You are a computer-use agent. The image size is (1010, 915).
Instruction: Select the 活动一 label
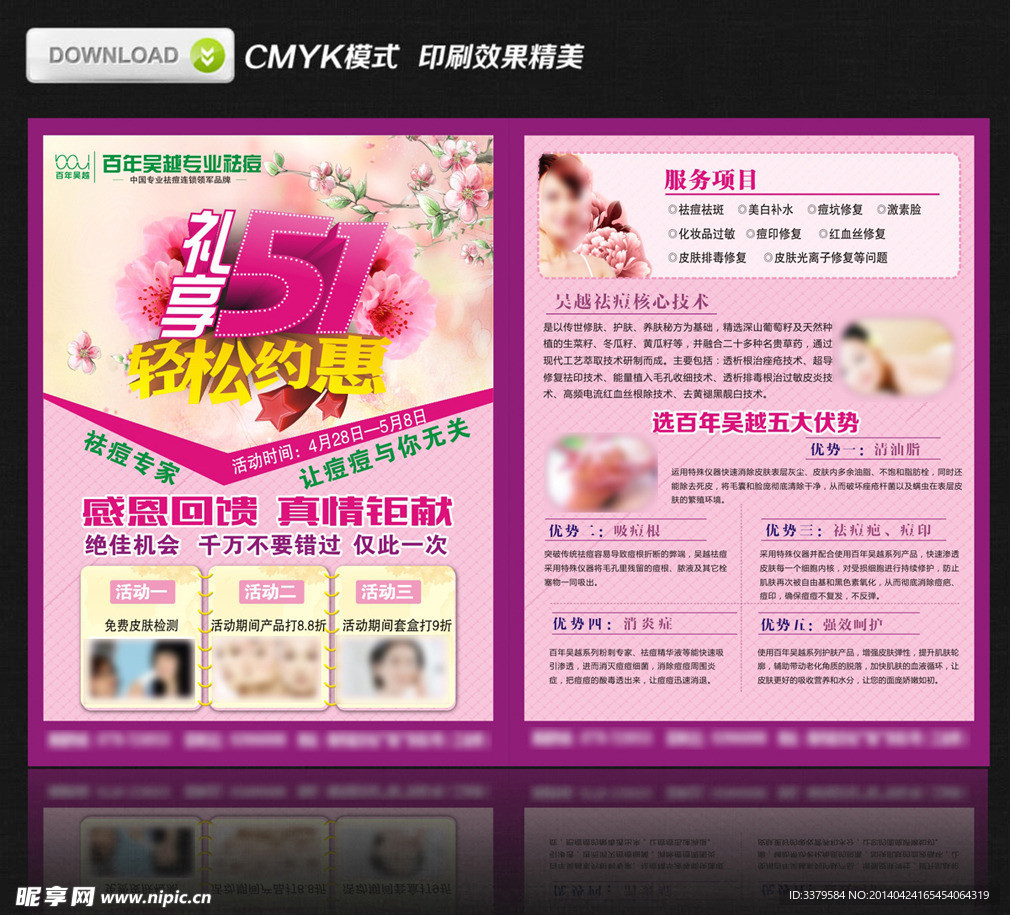[141, 592]
